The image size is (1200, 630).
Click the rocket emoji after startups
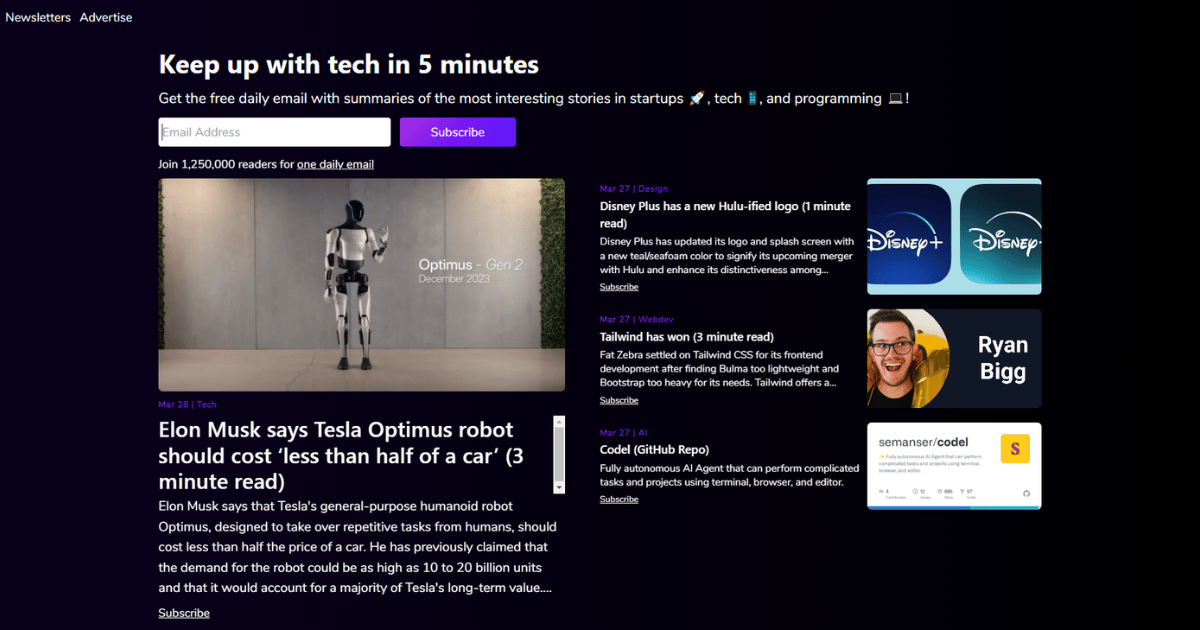[697, 98]
